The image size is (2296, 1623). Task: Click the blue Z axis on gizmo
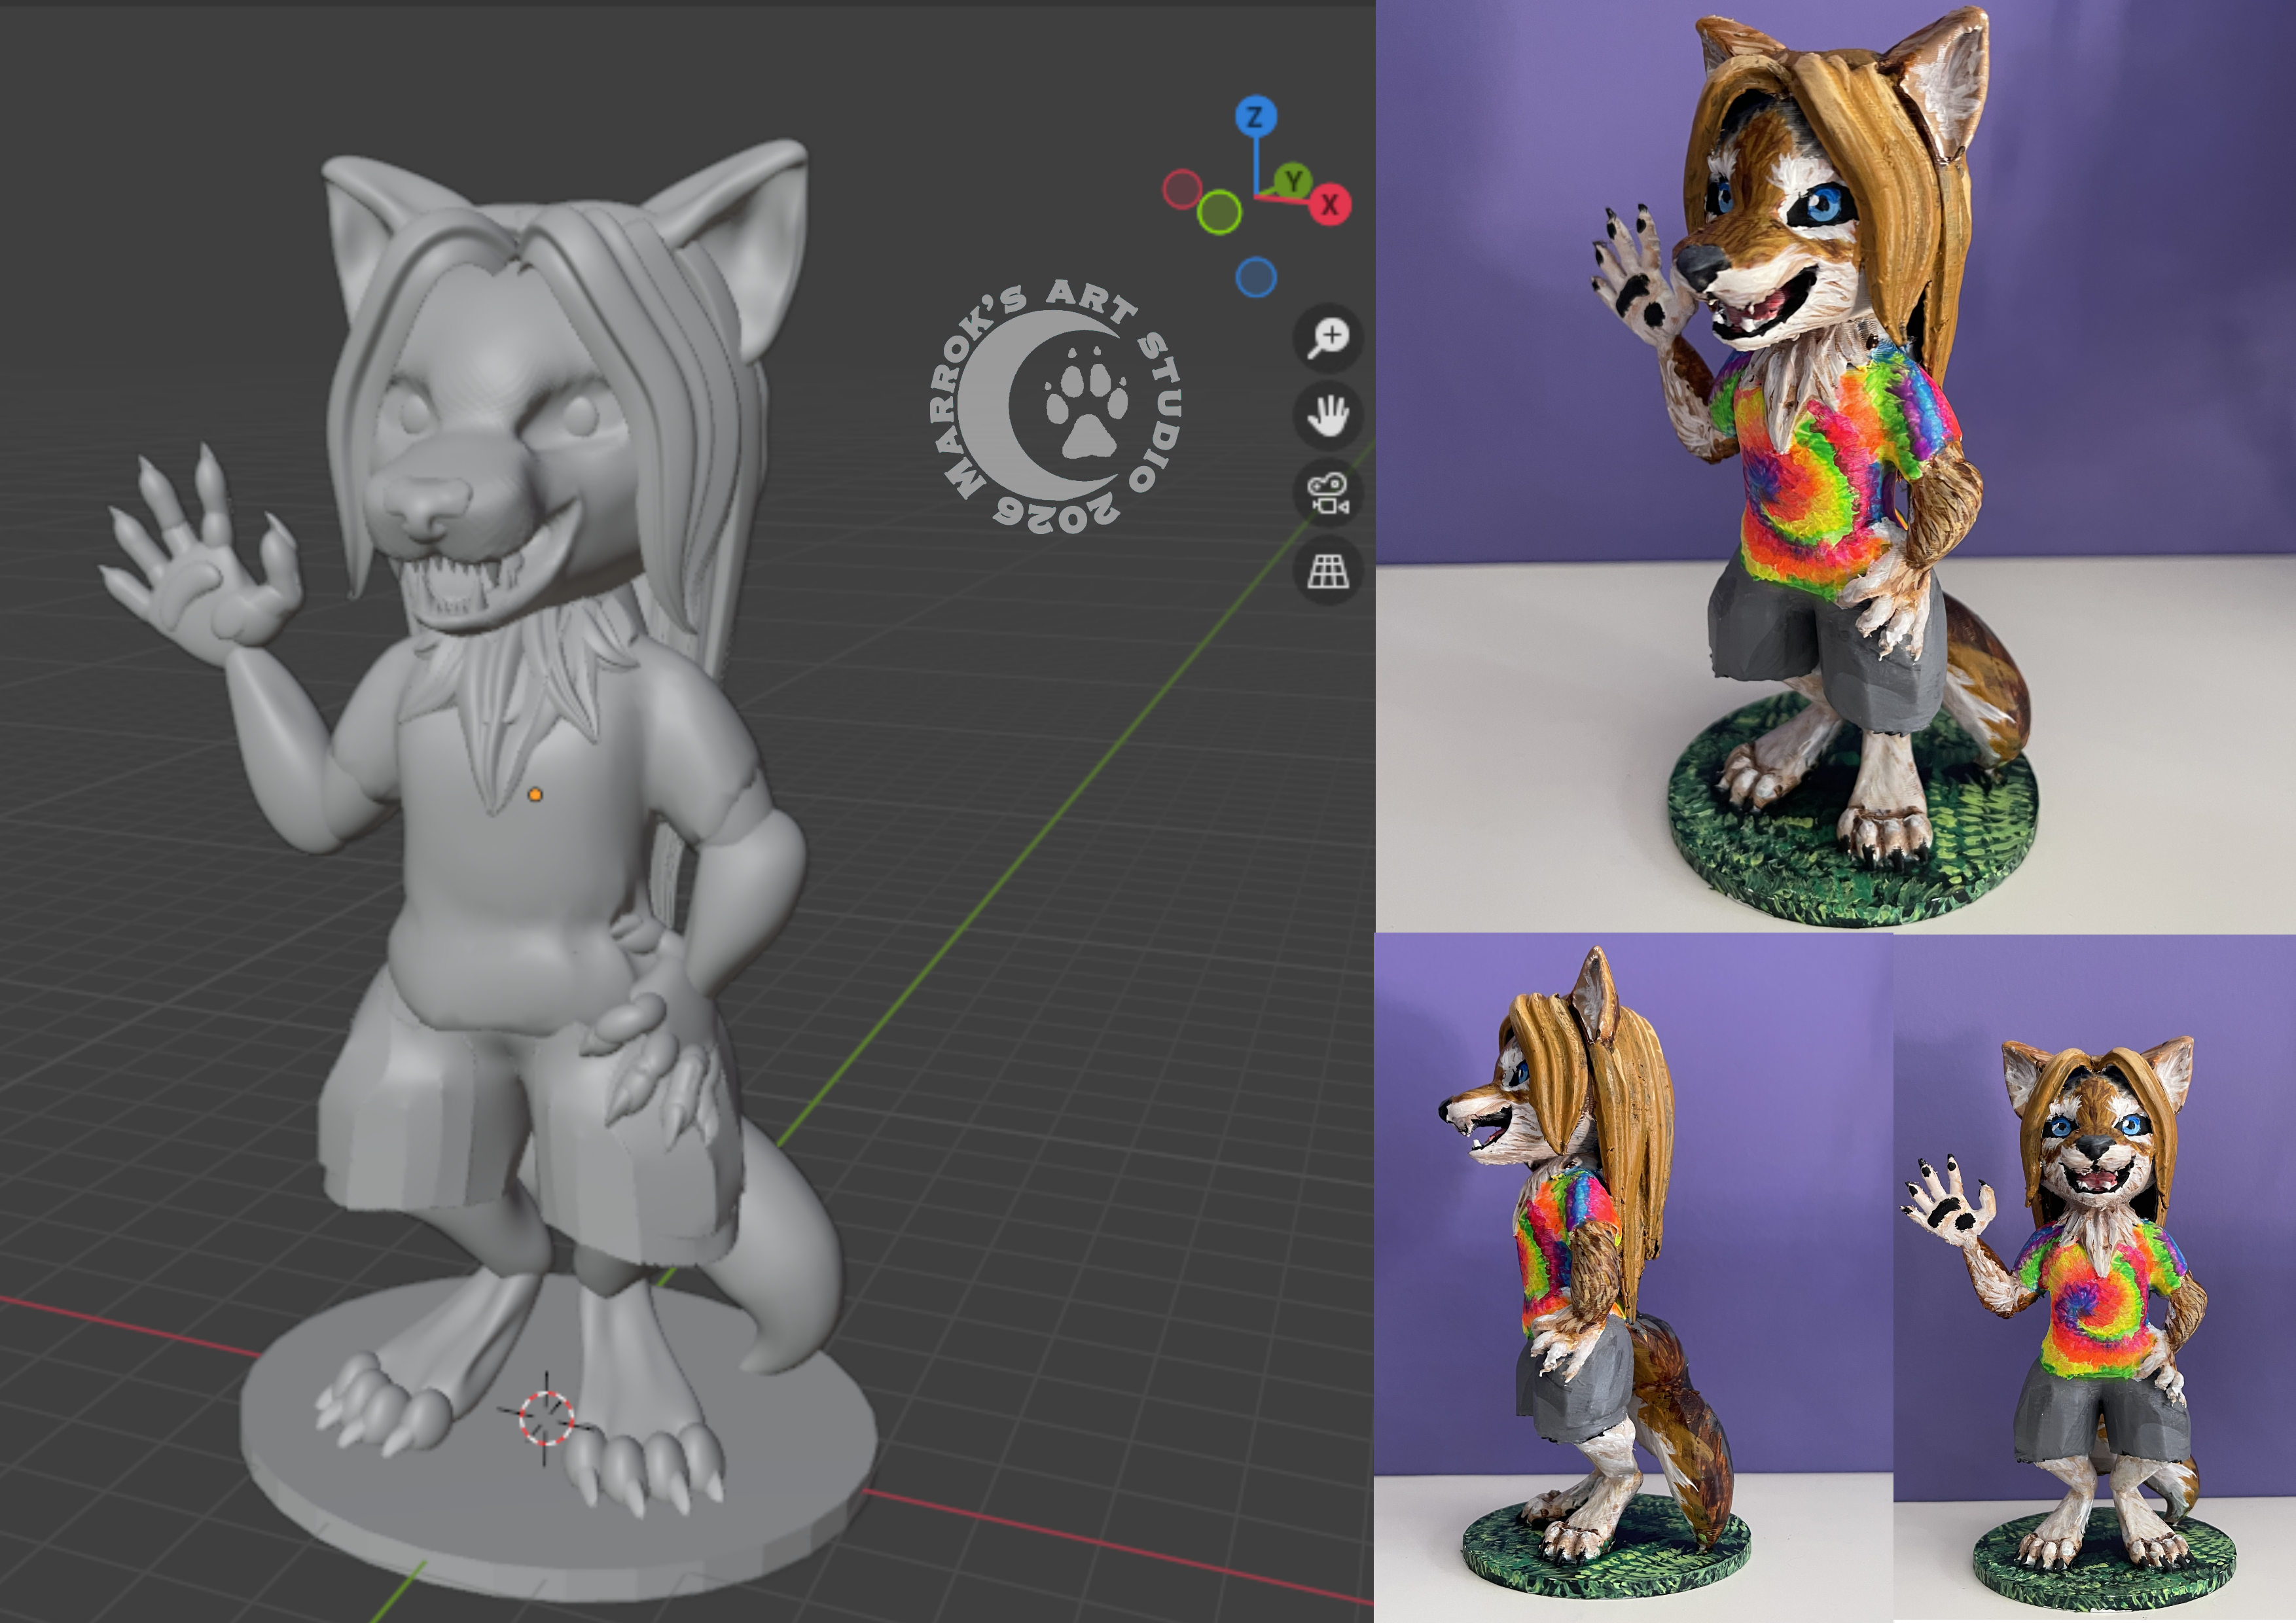click(x=1255, y=117)
